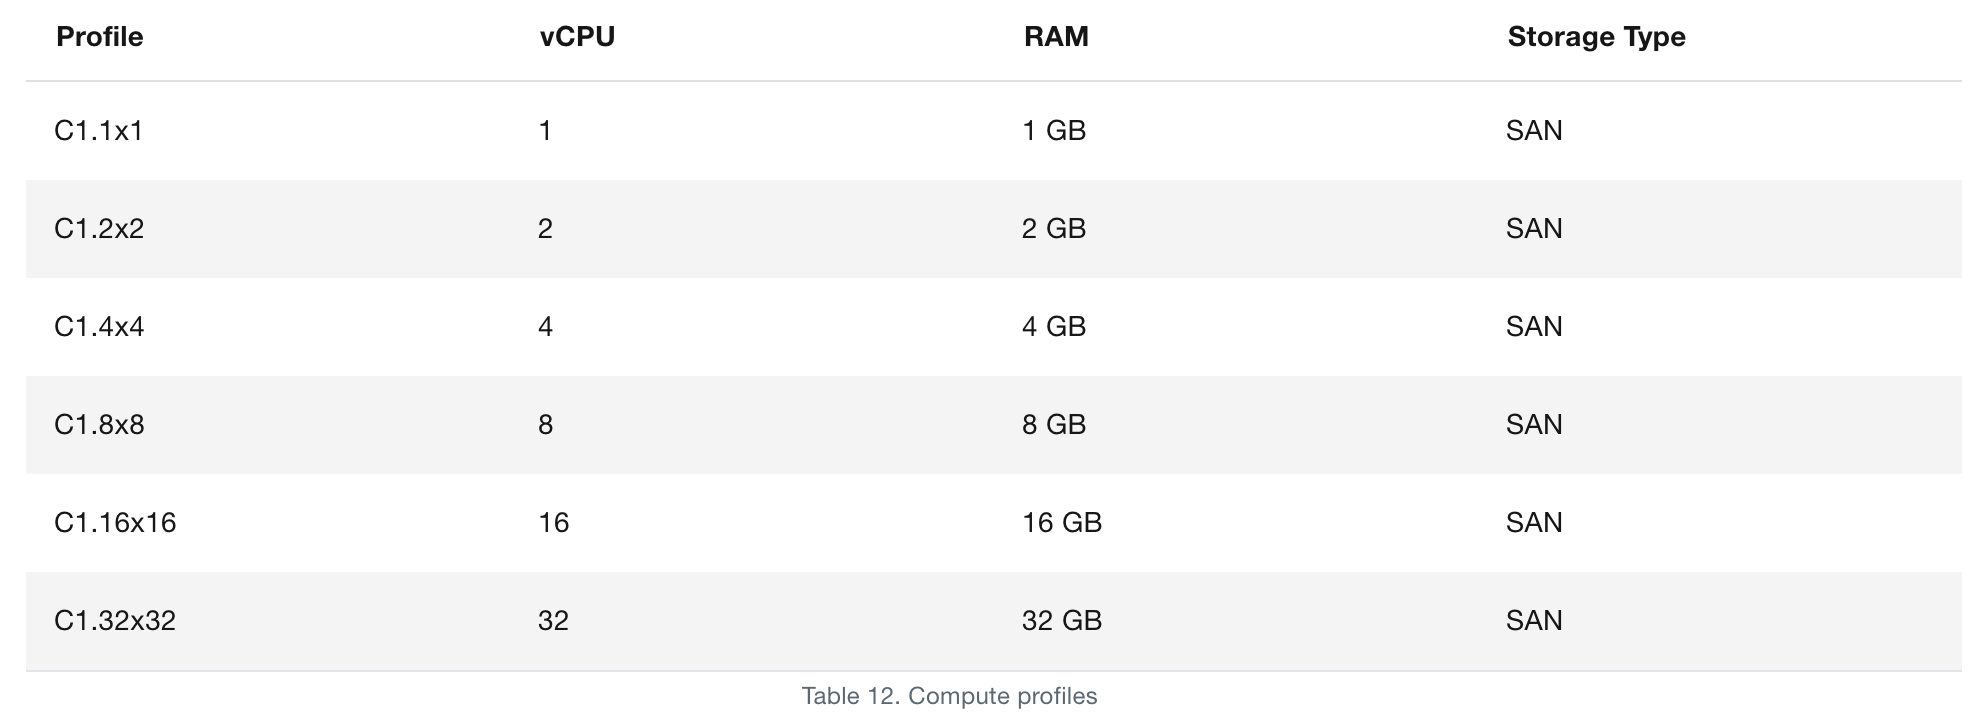Click the 32 GB RAM value
Viewport: 1980px width, 726px height.
(x=1062, y=621)
